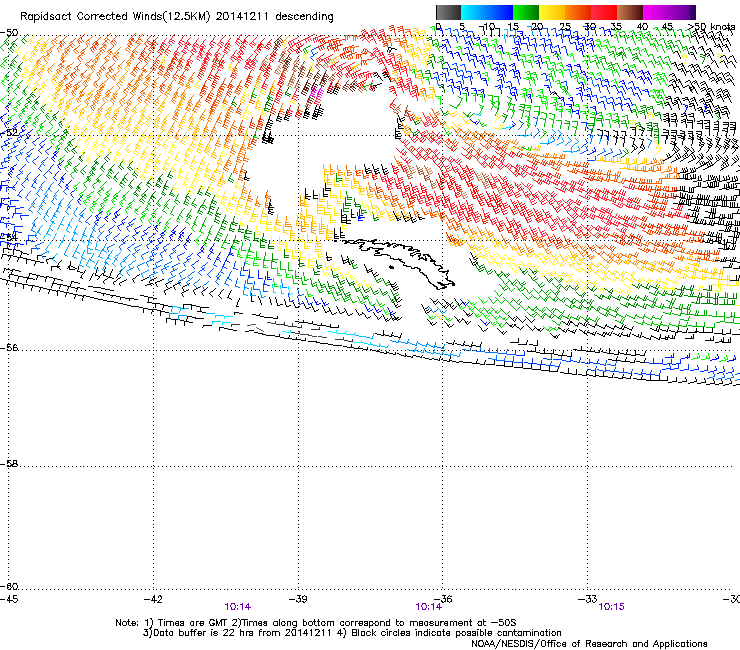This screenshot has height=650, width=740.
Task: Click the '45' legend scale label
Action: coord(667,26)
